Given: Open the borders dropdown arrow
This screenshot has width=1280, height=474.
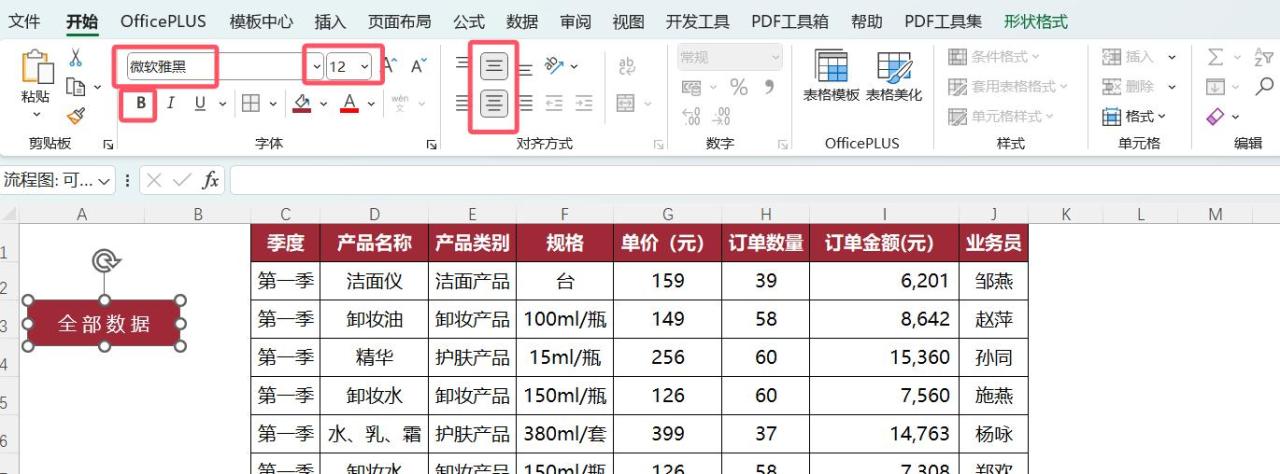Looking at the screenshot, I should tap(272, 103).
